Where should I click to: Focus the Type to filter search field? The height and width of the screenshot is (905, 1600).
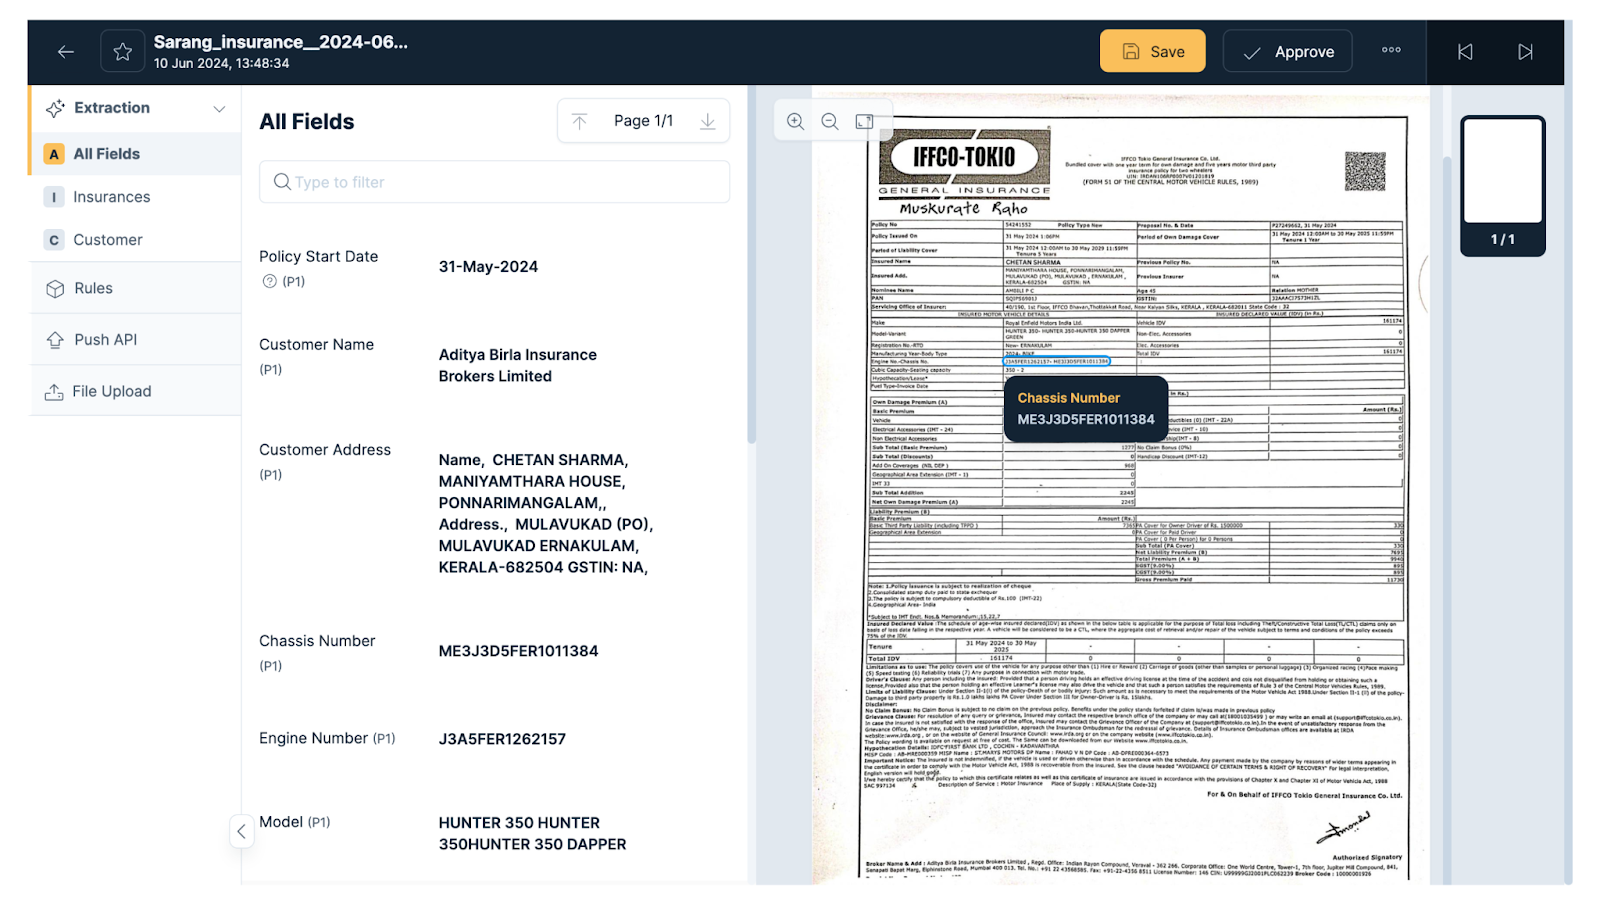(x=494, y=182)
